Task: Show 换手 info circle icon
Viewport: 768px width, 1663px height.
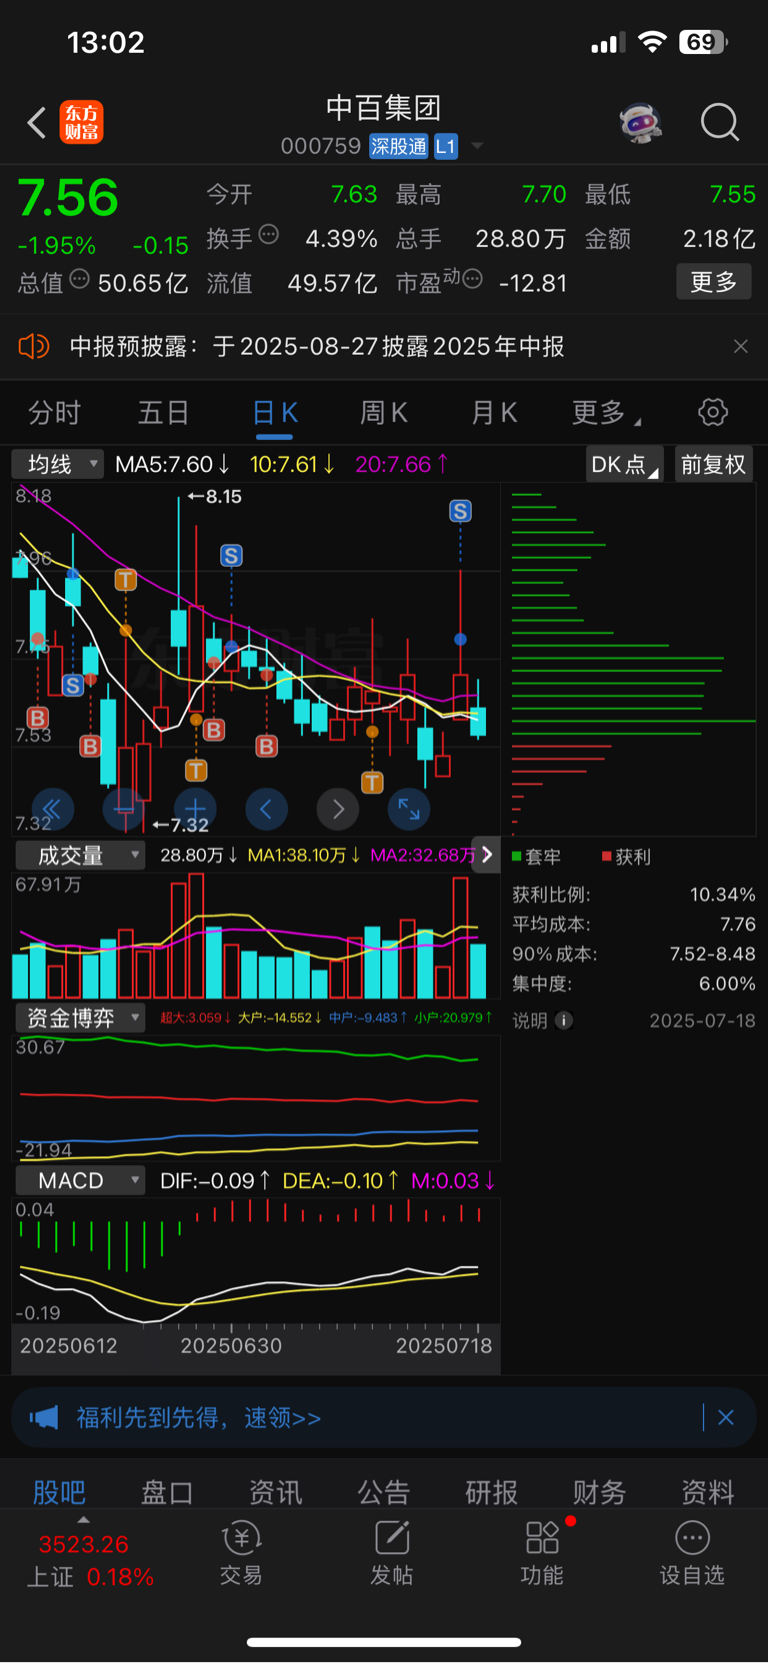Action: coord(268,235)
